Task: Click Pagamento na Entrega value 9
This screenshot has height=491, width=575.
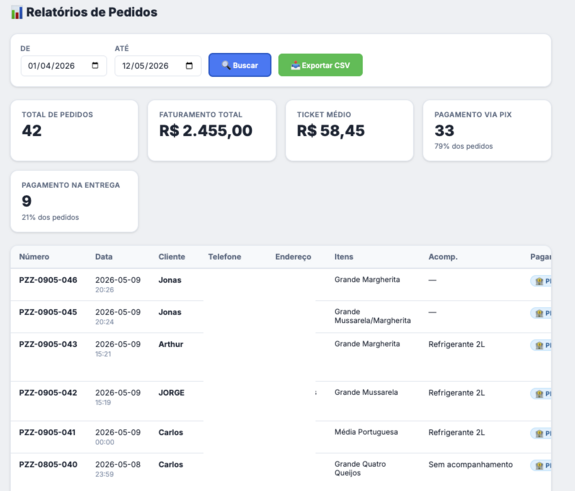Action: (27, 201)
